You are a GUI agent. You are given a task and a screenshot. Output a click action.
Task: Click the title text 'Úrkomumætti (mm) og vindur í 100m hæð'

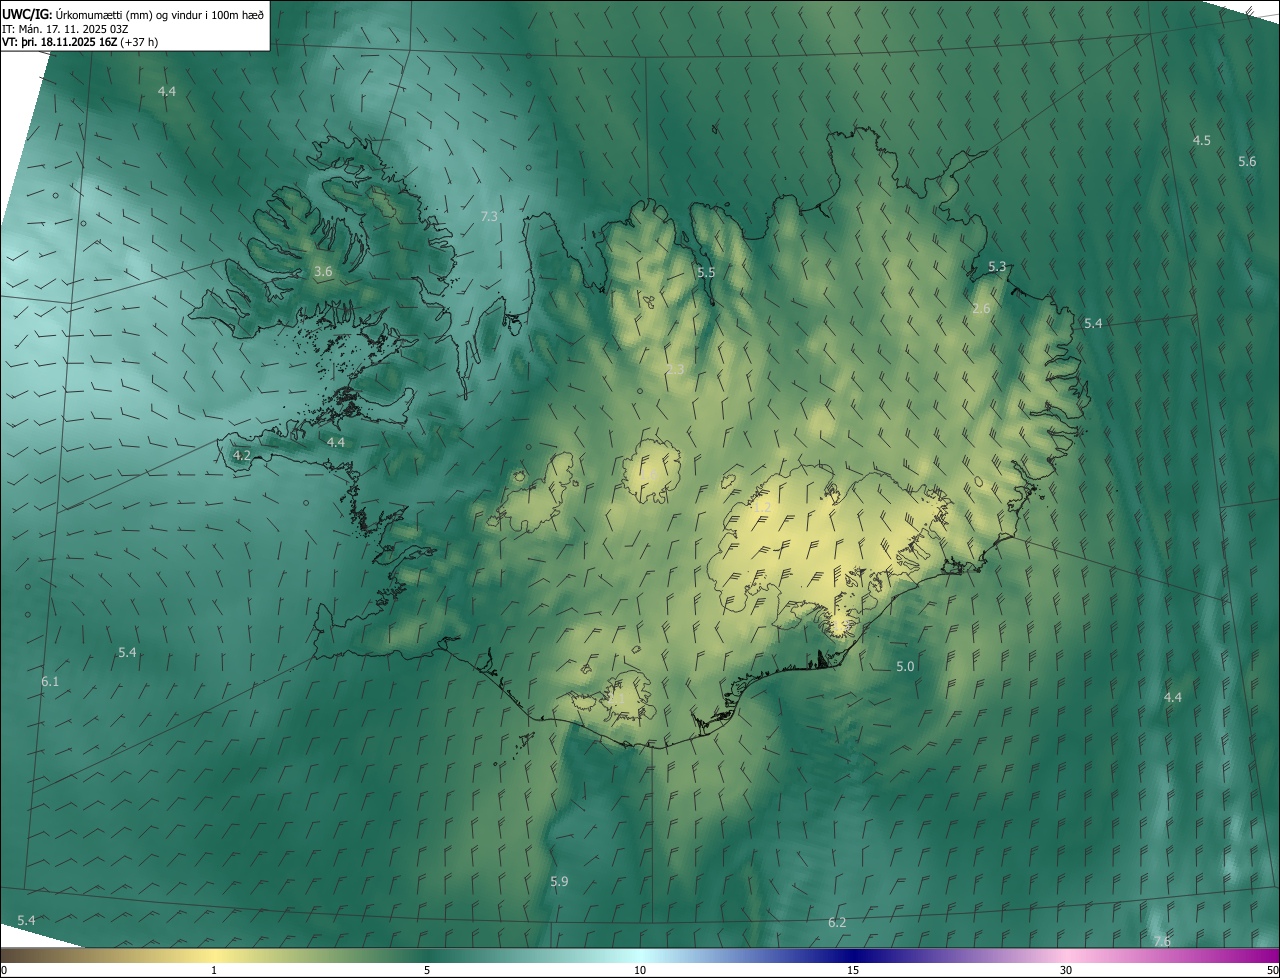point(159,14)
